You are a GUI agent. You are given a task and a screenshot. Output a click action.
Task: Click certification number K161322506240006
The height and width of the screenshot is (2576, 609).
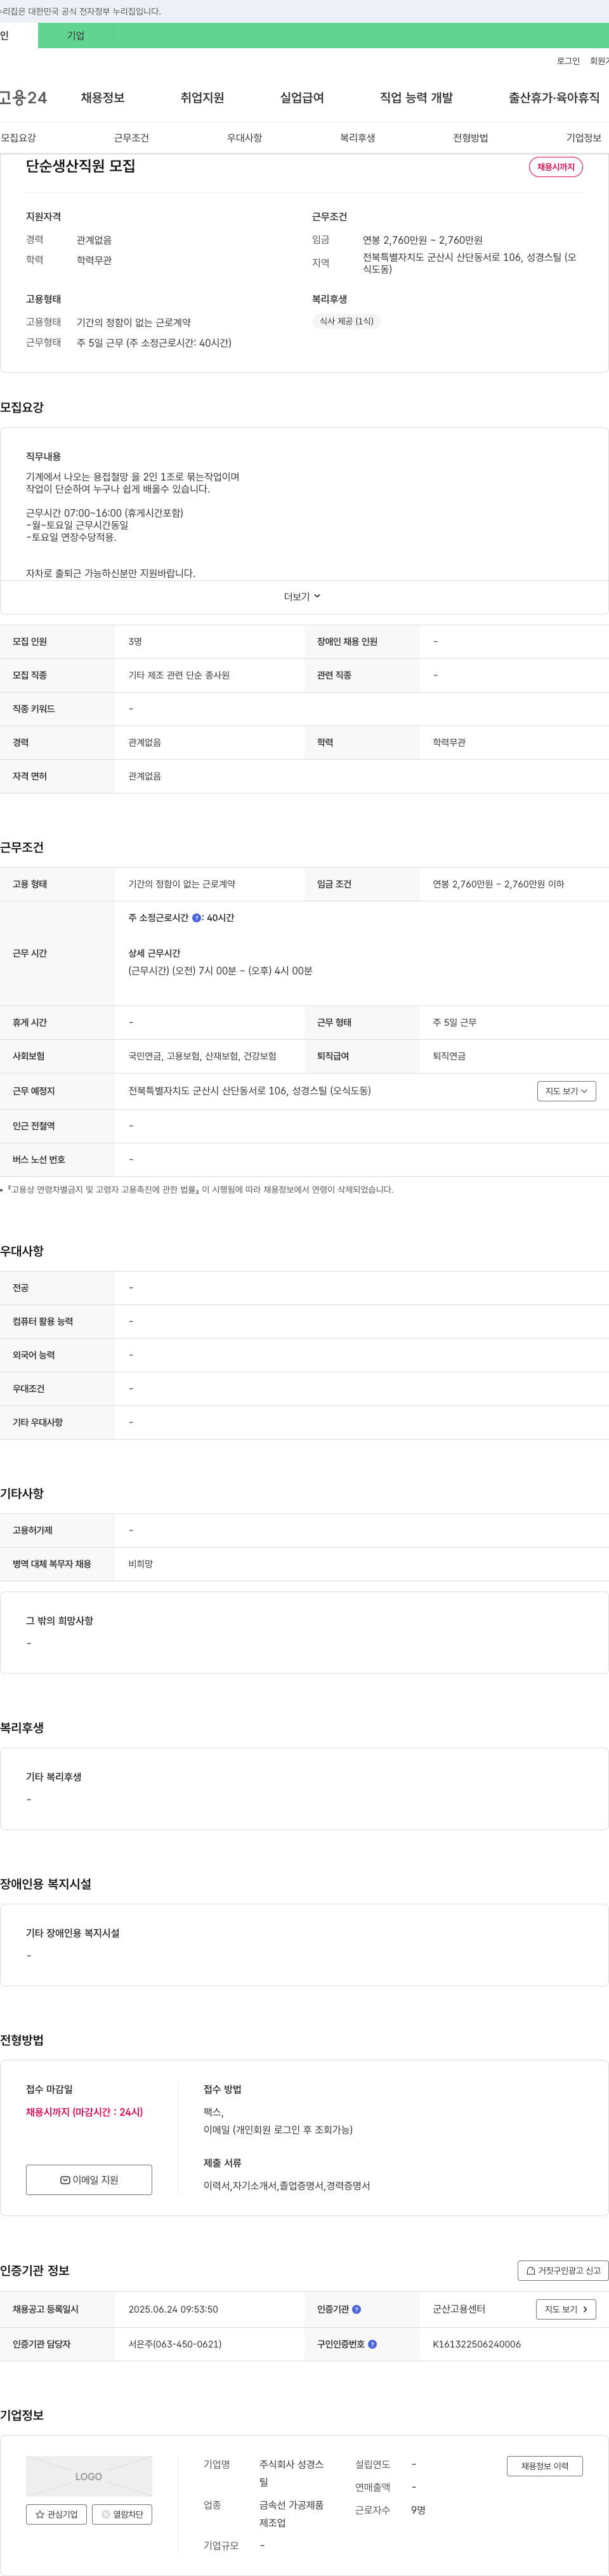point(476,2343)
